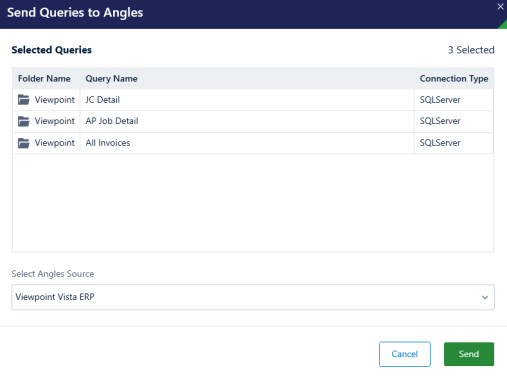Click folder icon in AP Job Detail row
This screenshot has width=507, height=377.
point(24,121)
